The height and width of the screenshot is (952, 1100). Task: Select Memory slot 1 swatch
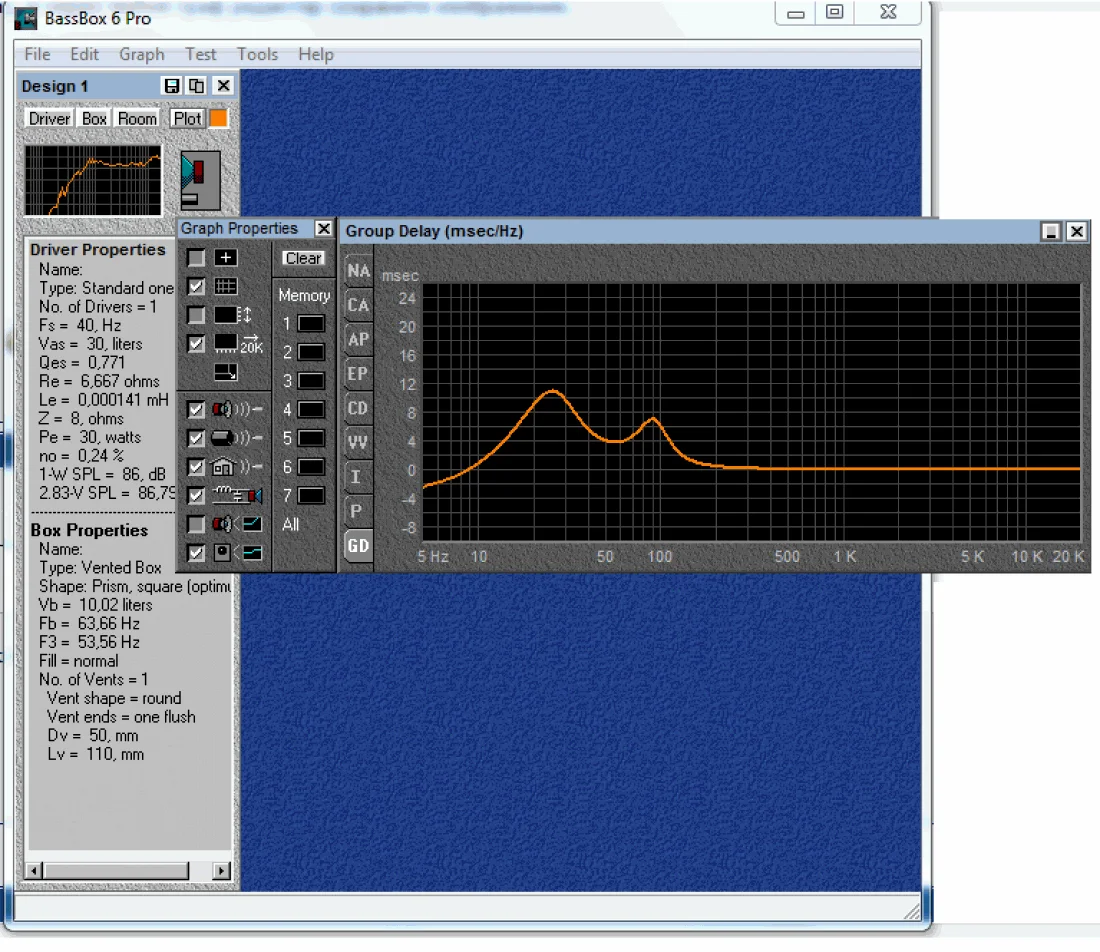[x=311, y=324]
